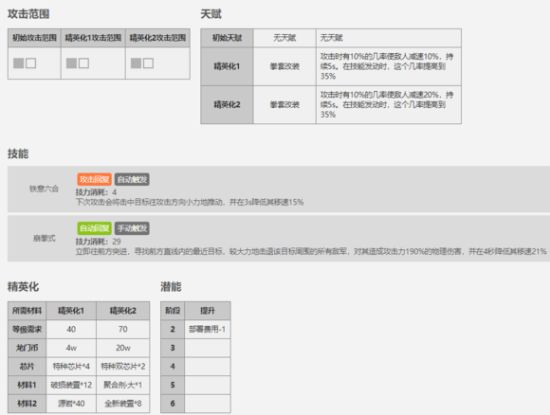Click the 精英化1攻击范围 column header
550x415 pixels.
(x=93, y=38)
